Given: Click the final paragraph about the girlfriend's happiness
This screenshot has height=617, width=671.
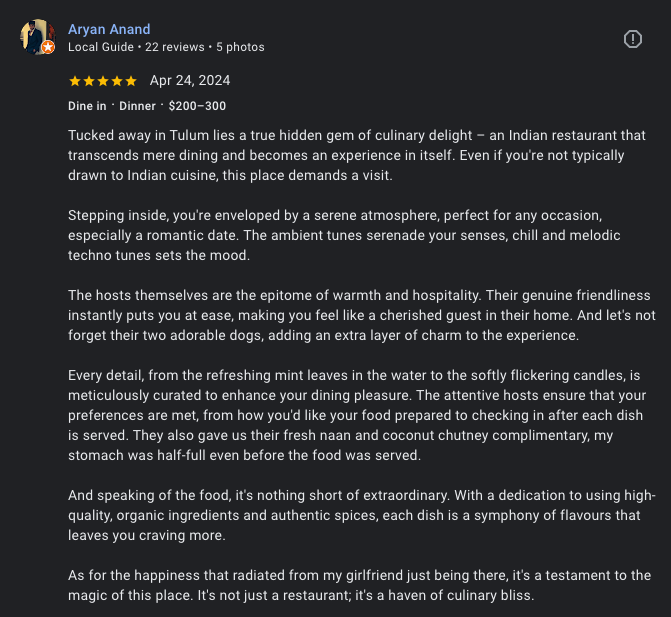Looking at the screenshot, I should [357, 585].
